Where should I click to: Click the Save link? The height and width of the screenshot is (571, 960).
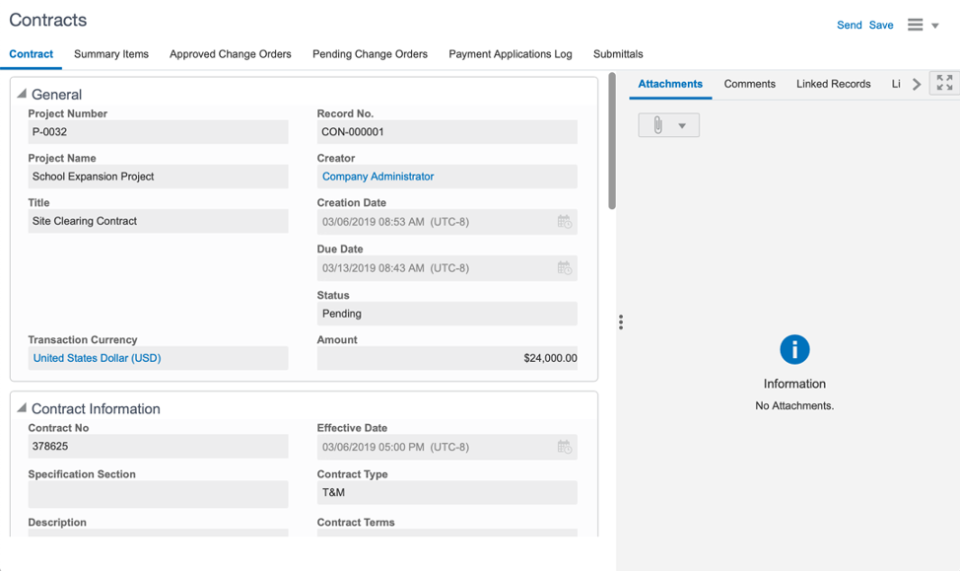click(881, 25)
